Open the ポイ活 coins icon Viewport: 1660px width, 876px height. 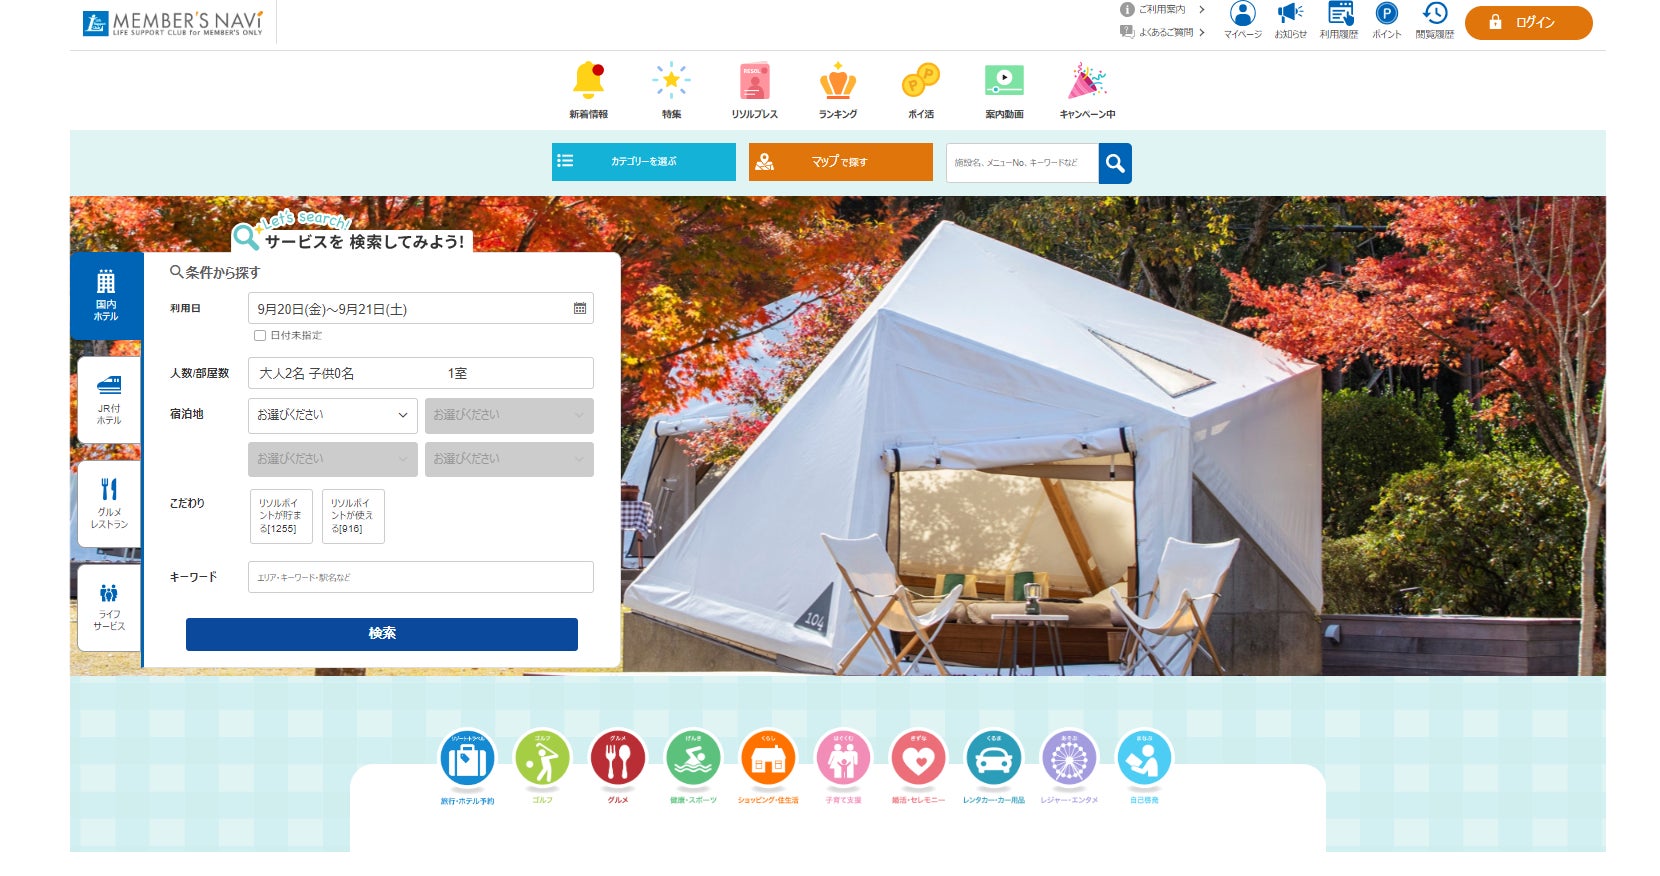921,81
